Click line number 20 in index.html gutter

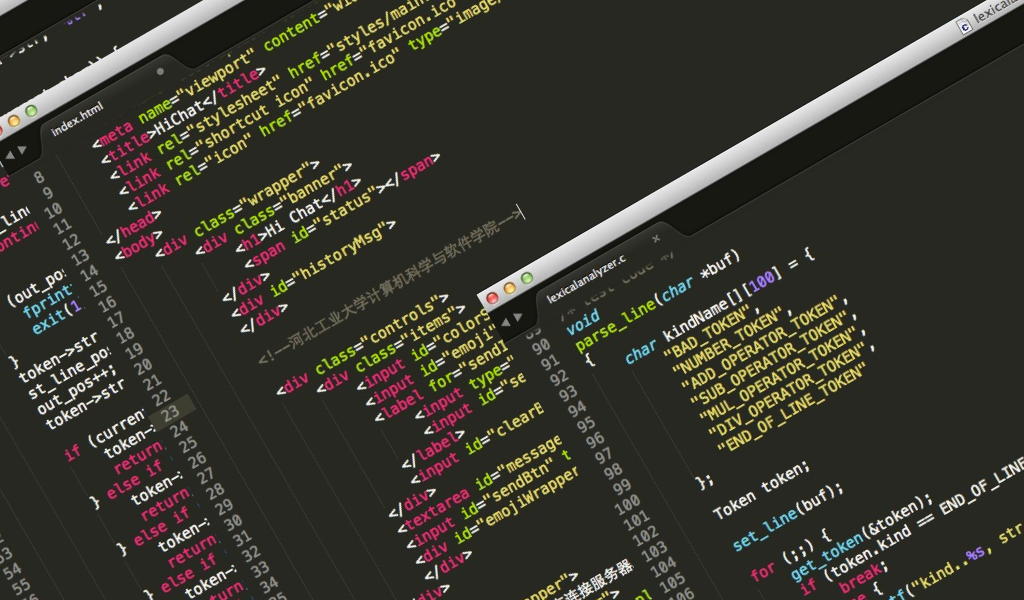(x=144, y=366)
